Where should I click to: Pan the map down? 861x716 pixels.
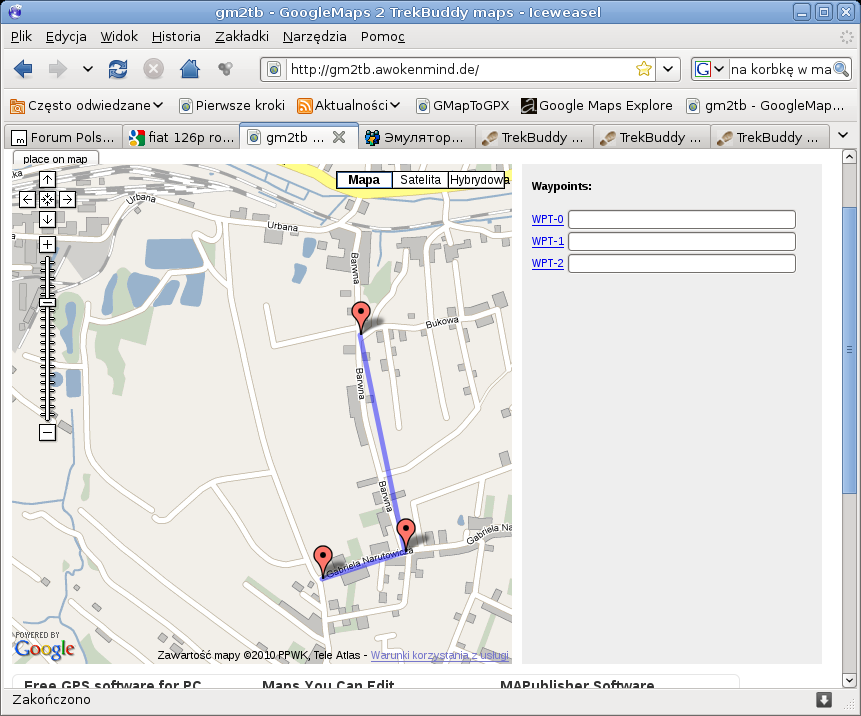coord(48,220)
